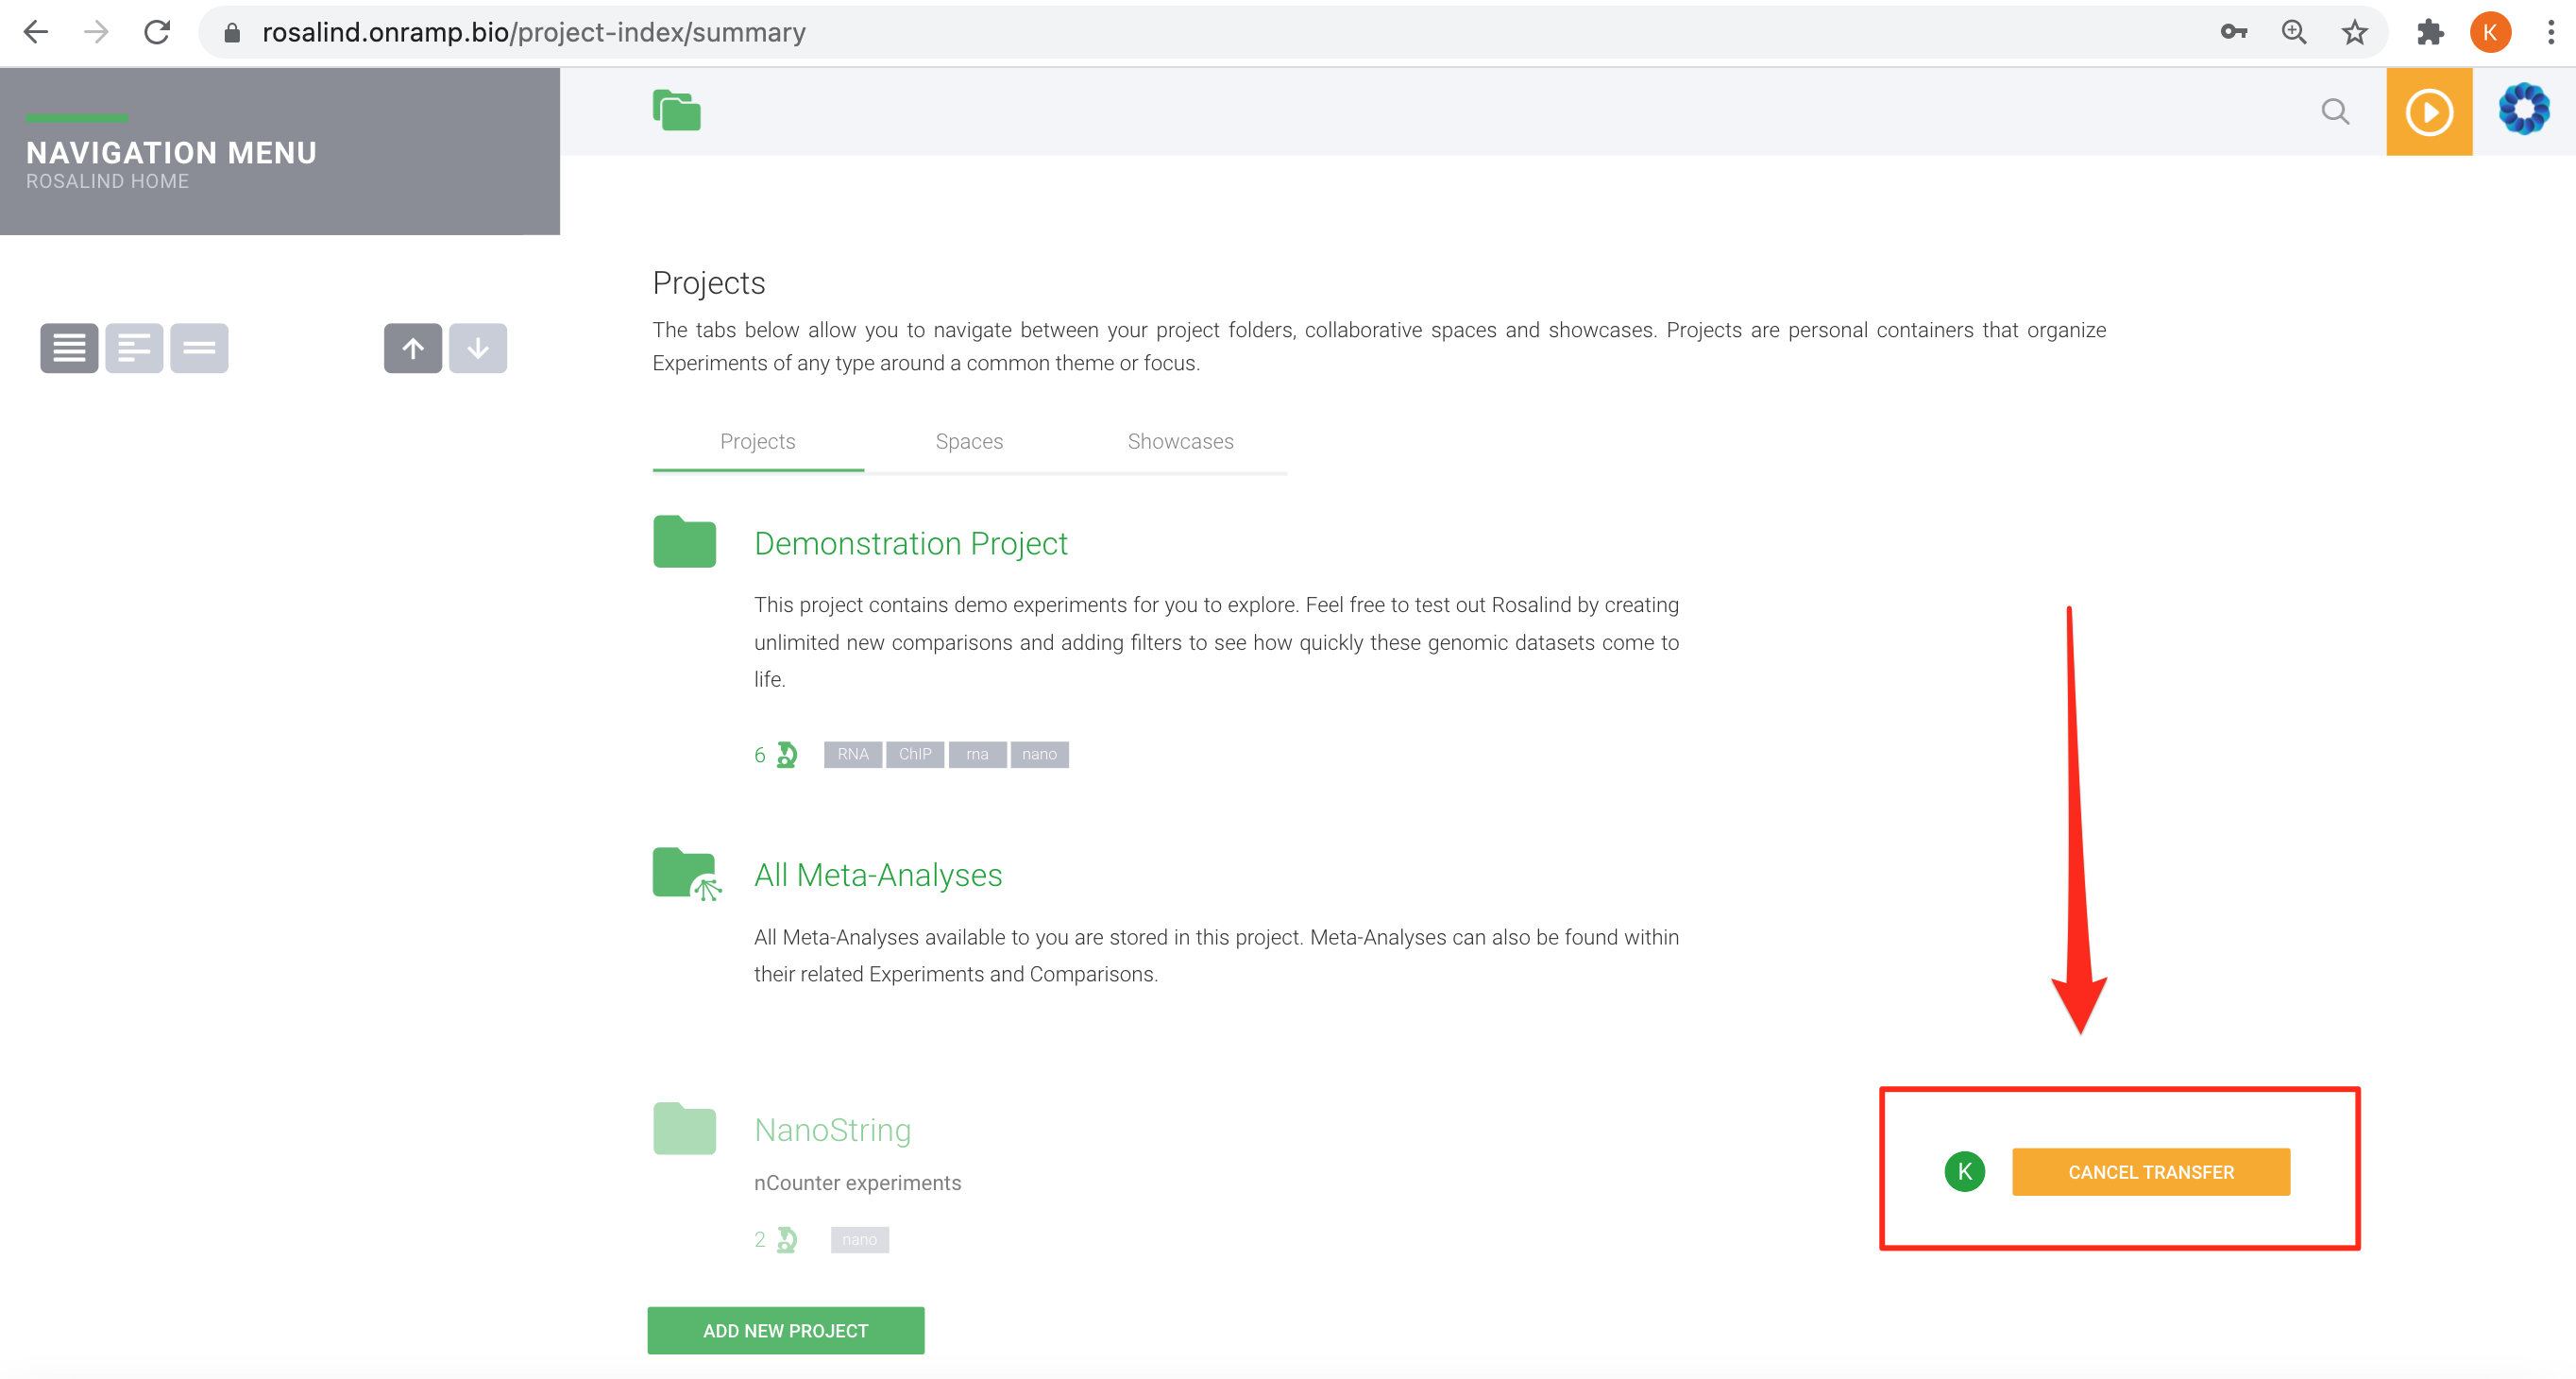Click the blue Rosalind flower logo
The width and height of the screenshot is (2576, 1379).
coord(2524,109)
